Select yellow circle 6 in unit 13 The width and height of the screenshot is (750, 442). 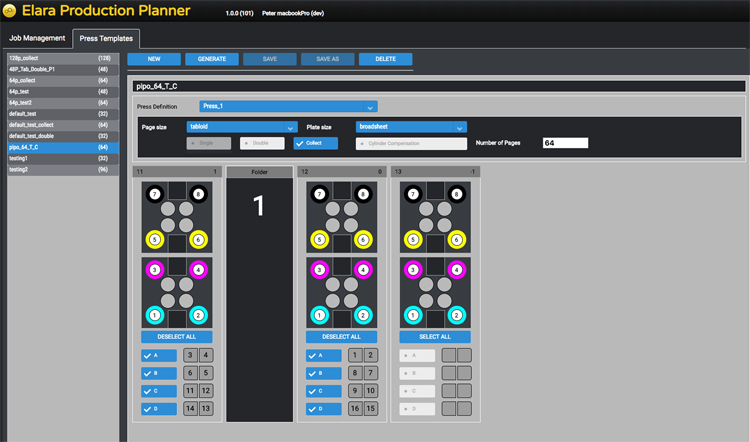point(456,239)
